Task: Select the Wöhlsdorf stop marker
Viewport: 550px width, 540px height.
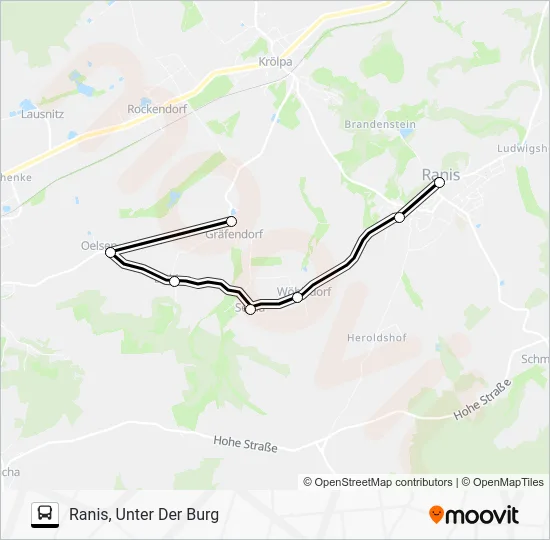Action: coord(297,298)
